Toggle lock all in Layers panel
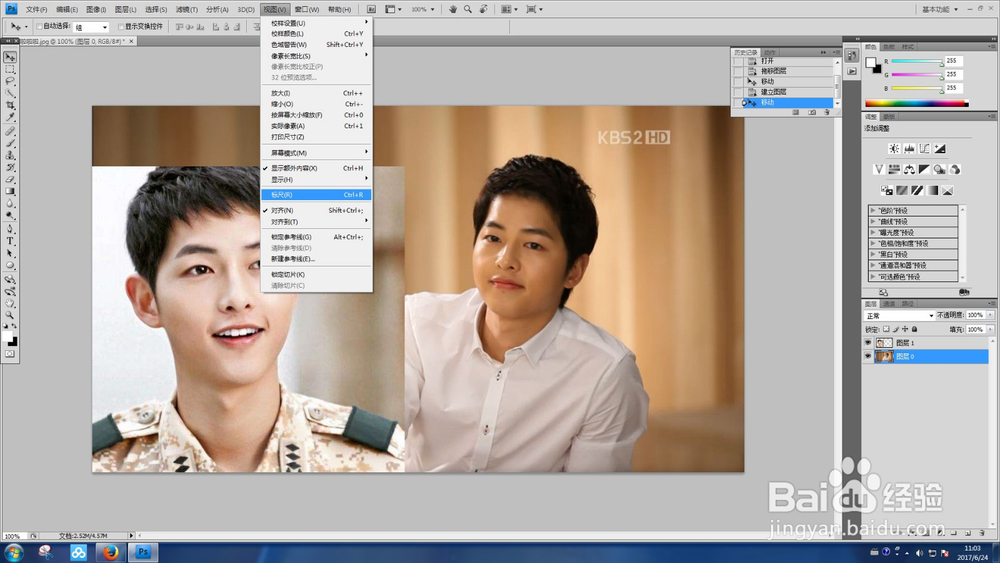This screenshot has height=563, width=1000. point(915,330)
